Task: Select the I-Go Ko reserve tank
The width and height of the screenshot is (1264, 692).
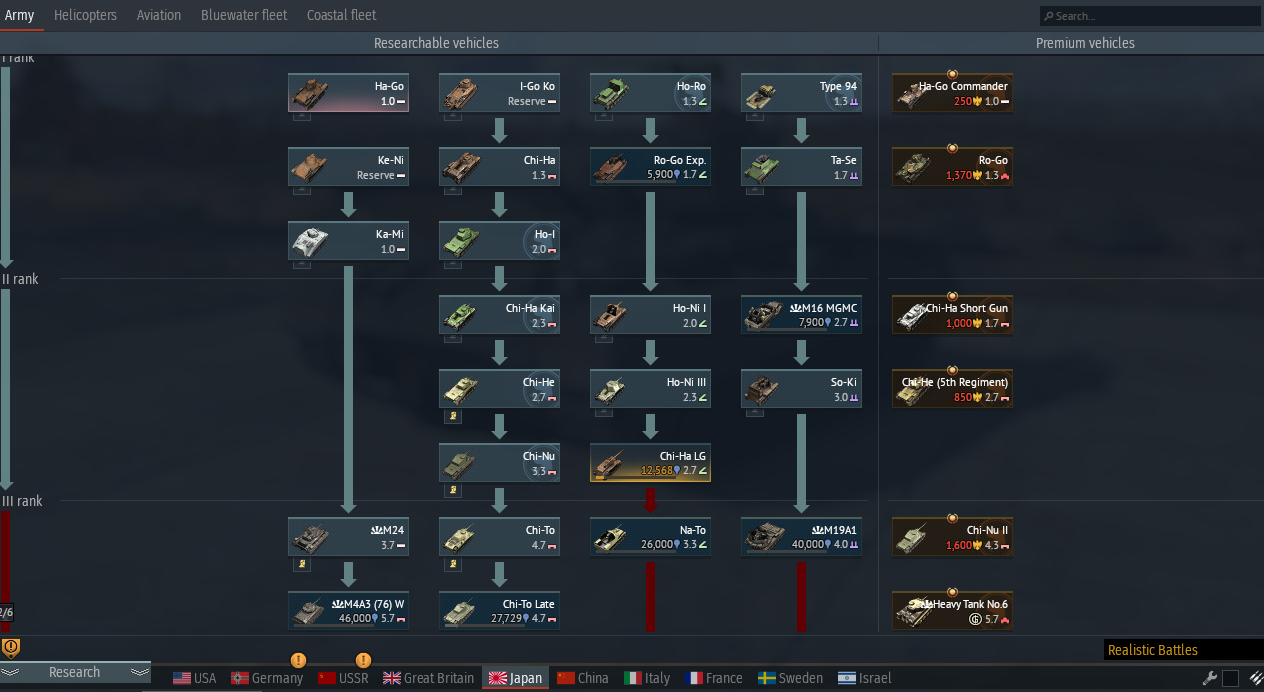Action: 499,93
